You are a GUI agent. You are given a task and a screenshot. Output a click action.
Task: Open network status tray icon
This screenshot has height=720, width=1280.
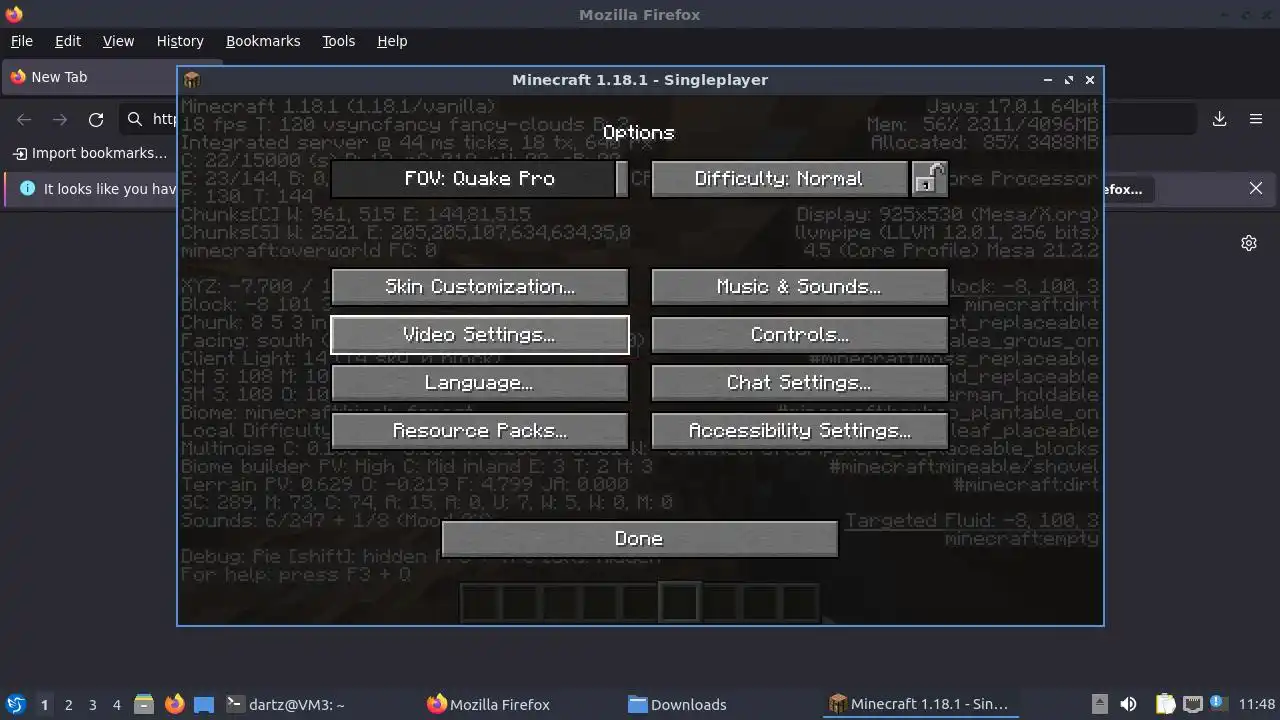coord(1192,704)
